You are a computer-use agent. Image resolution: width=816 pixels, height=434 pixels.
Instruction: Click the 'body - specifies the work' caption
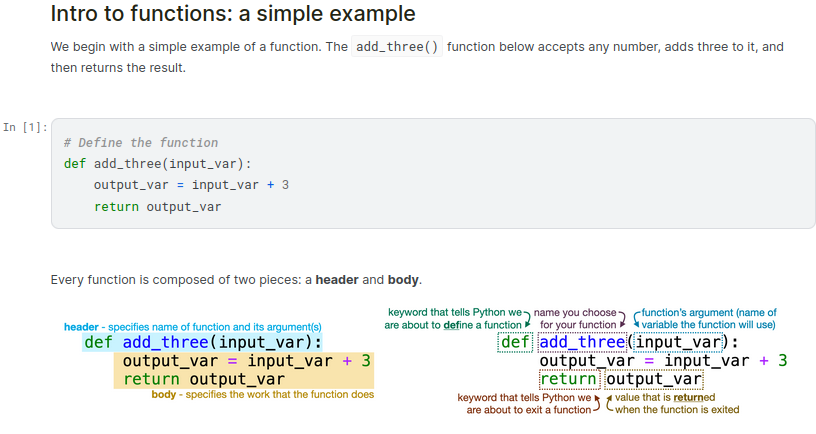(262, 395)
